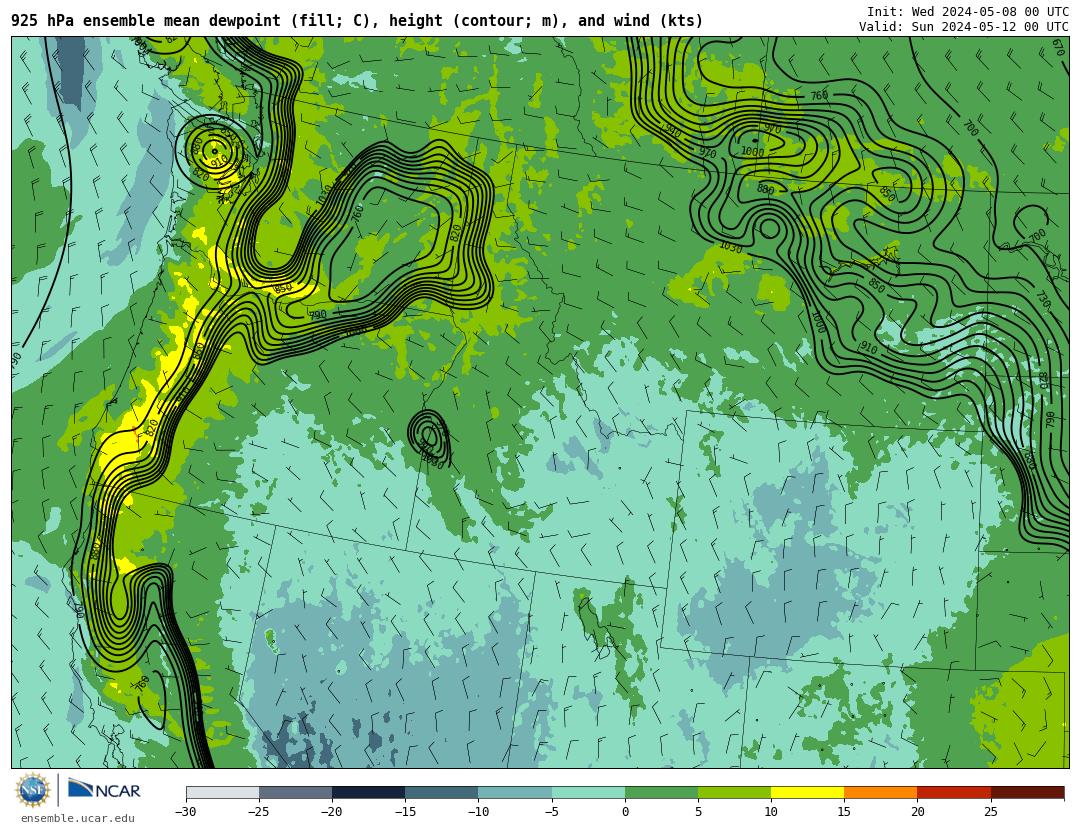Click the colorbar tick label '0'
The height and width of the screenshot is (831, 1080).
(x=625, y=812)
